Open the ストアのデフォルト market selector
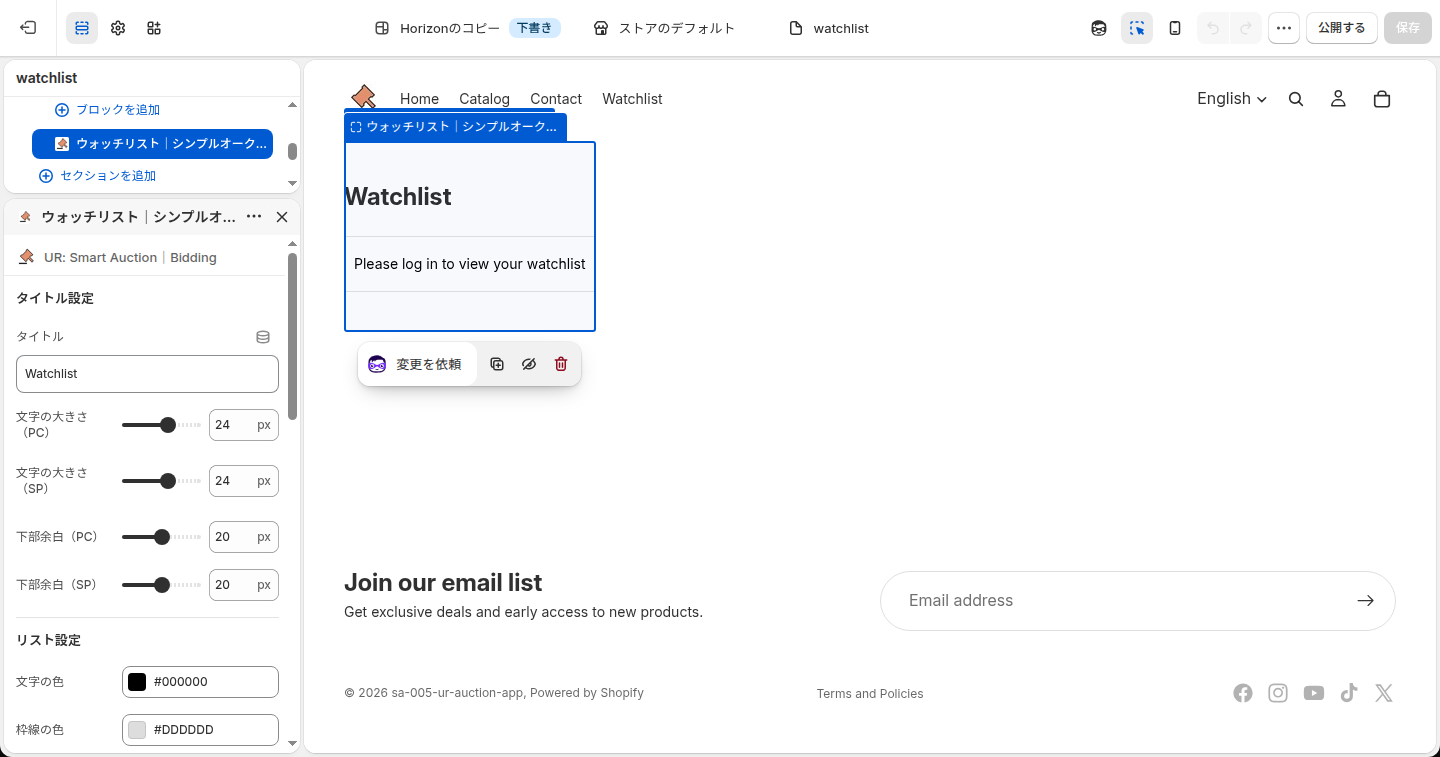This screenshot has height=757, width=1440. [664, 28]
